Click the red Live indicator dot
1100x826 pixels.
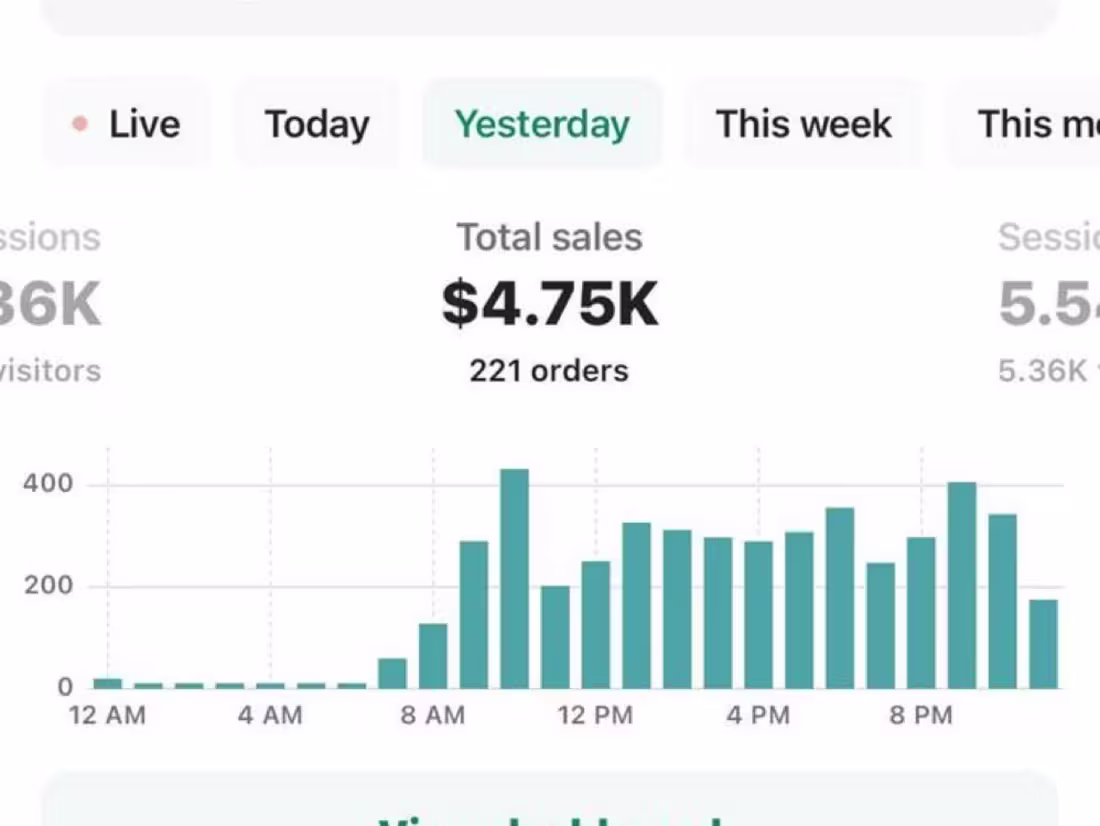click(80, 124)
